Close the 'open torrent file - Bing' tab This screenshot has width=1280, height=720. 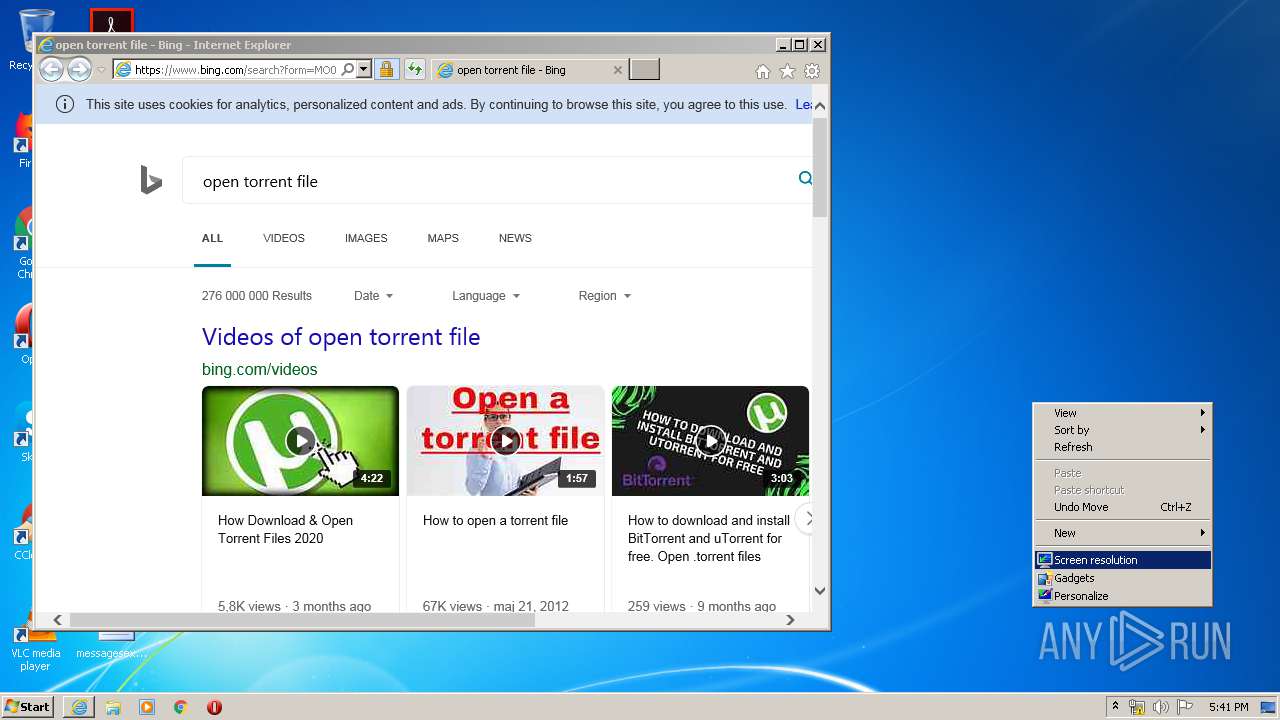coord(617,70)
